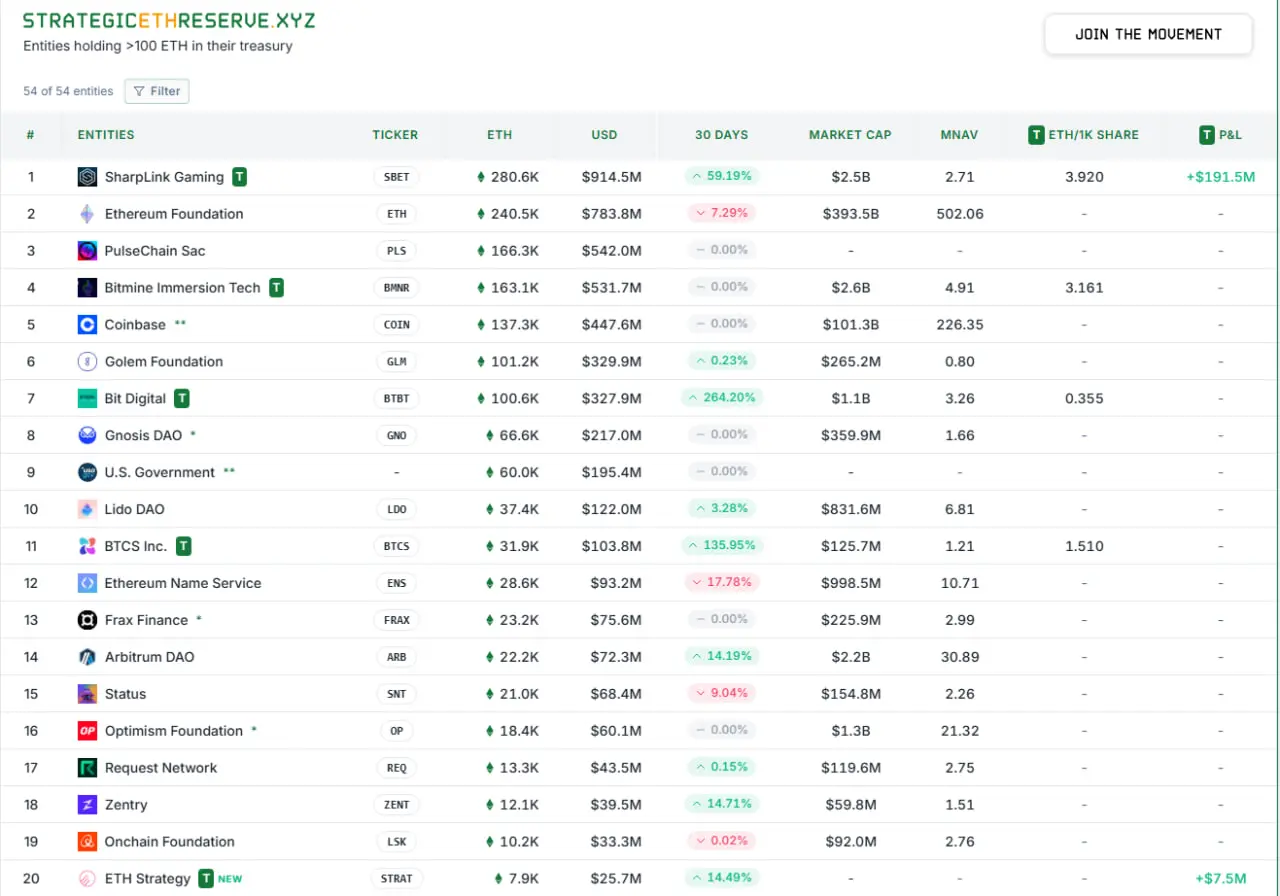Click the $101.3B market cap value

click(x=851, y=325)
